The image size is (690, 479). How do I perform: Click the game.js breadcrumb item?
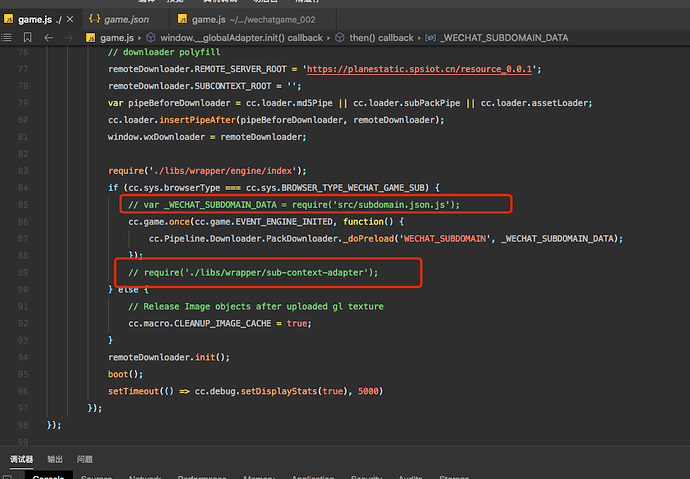117,38
